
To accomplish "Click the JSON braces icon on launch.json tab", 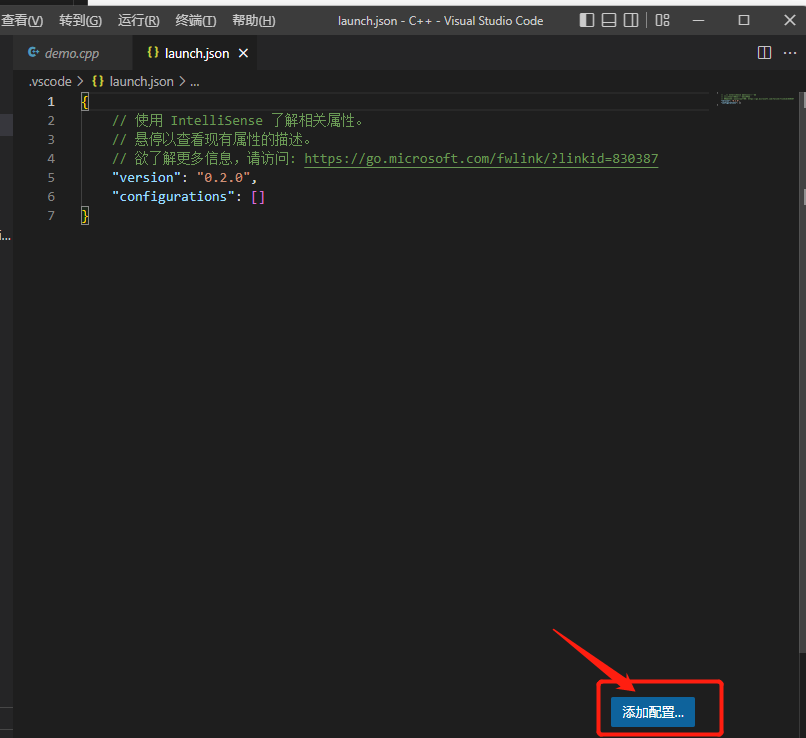I will click(151, 53).
